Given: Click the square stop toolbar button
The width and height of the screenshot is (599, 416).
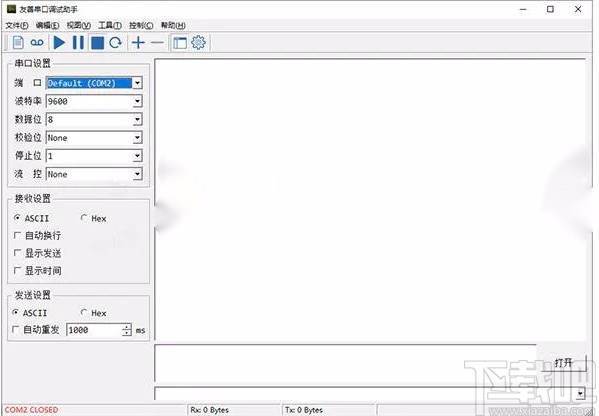Looking at the screenshot, I should [x=97, y=43].
